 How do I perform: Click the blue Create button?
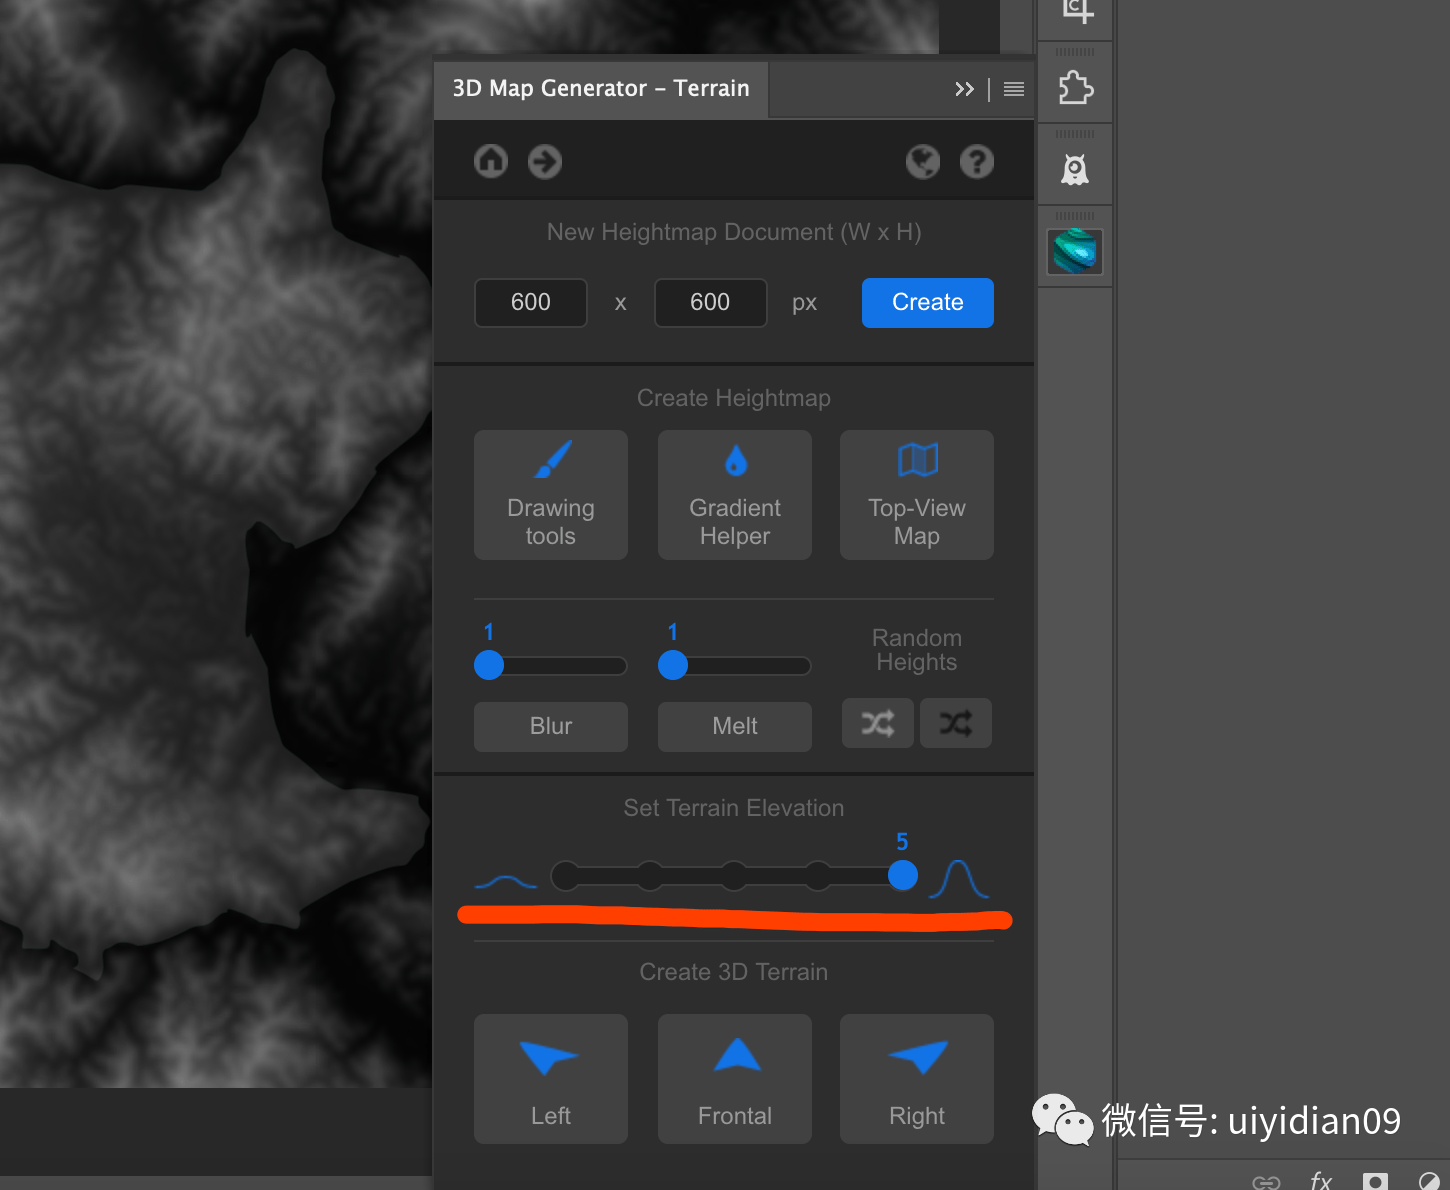click(928, 303)
